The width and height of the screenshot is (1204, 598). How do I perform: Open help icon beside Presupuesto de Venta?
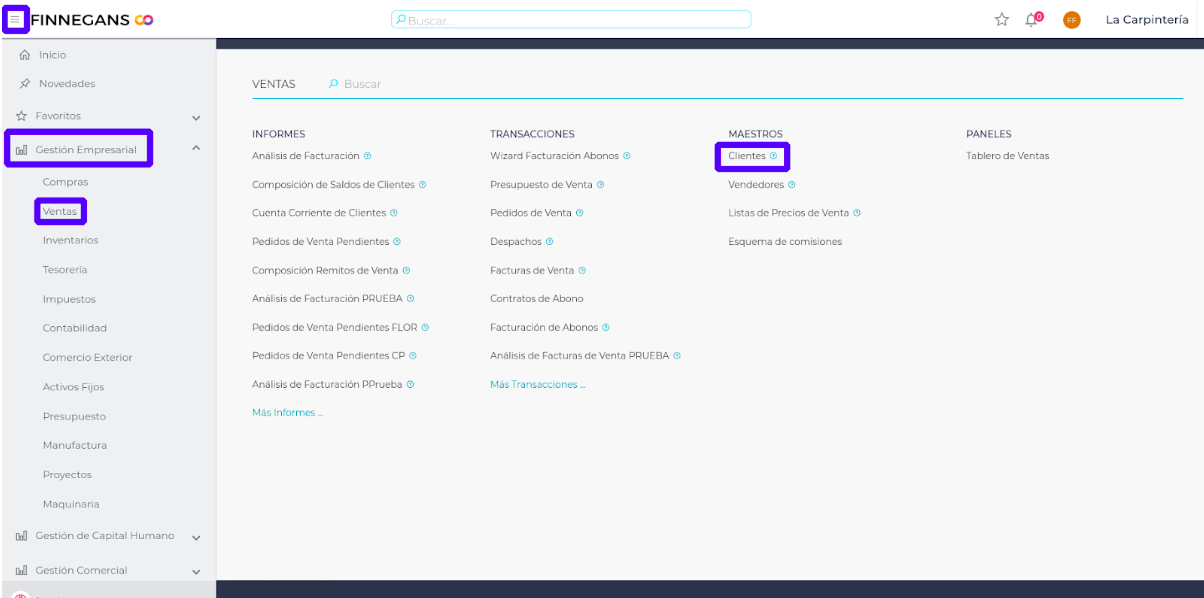pyautogui.click(x=600, y=185)
